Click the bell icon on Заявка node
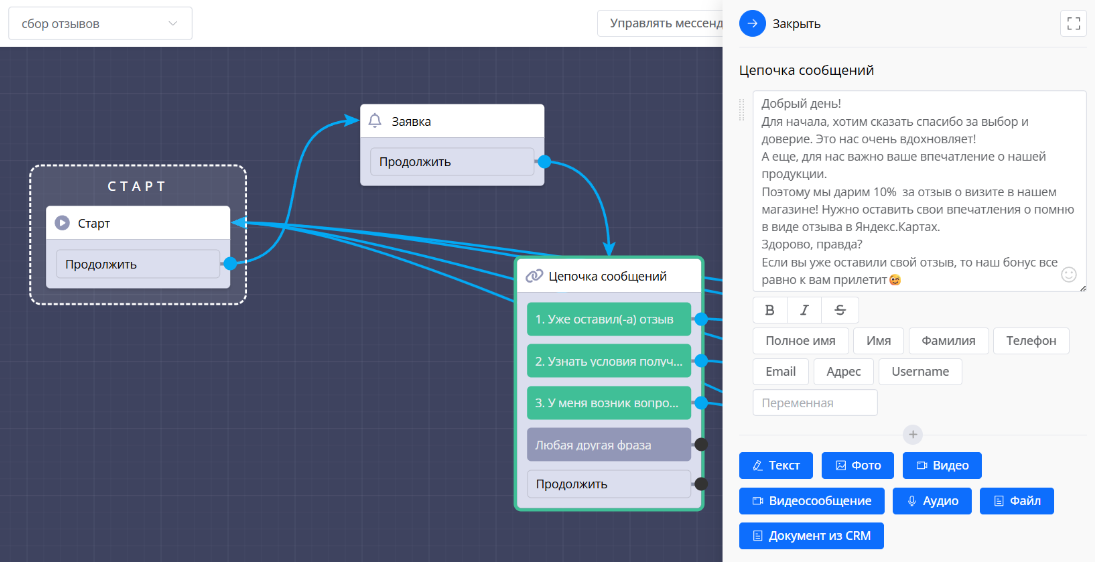The image size is (1095, 562). pos(376,121)
